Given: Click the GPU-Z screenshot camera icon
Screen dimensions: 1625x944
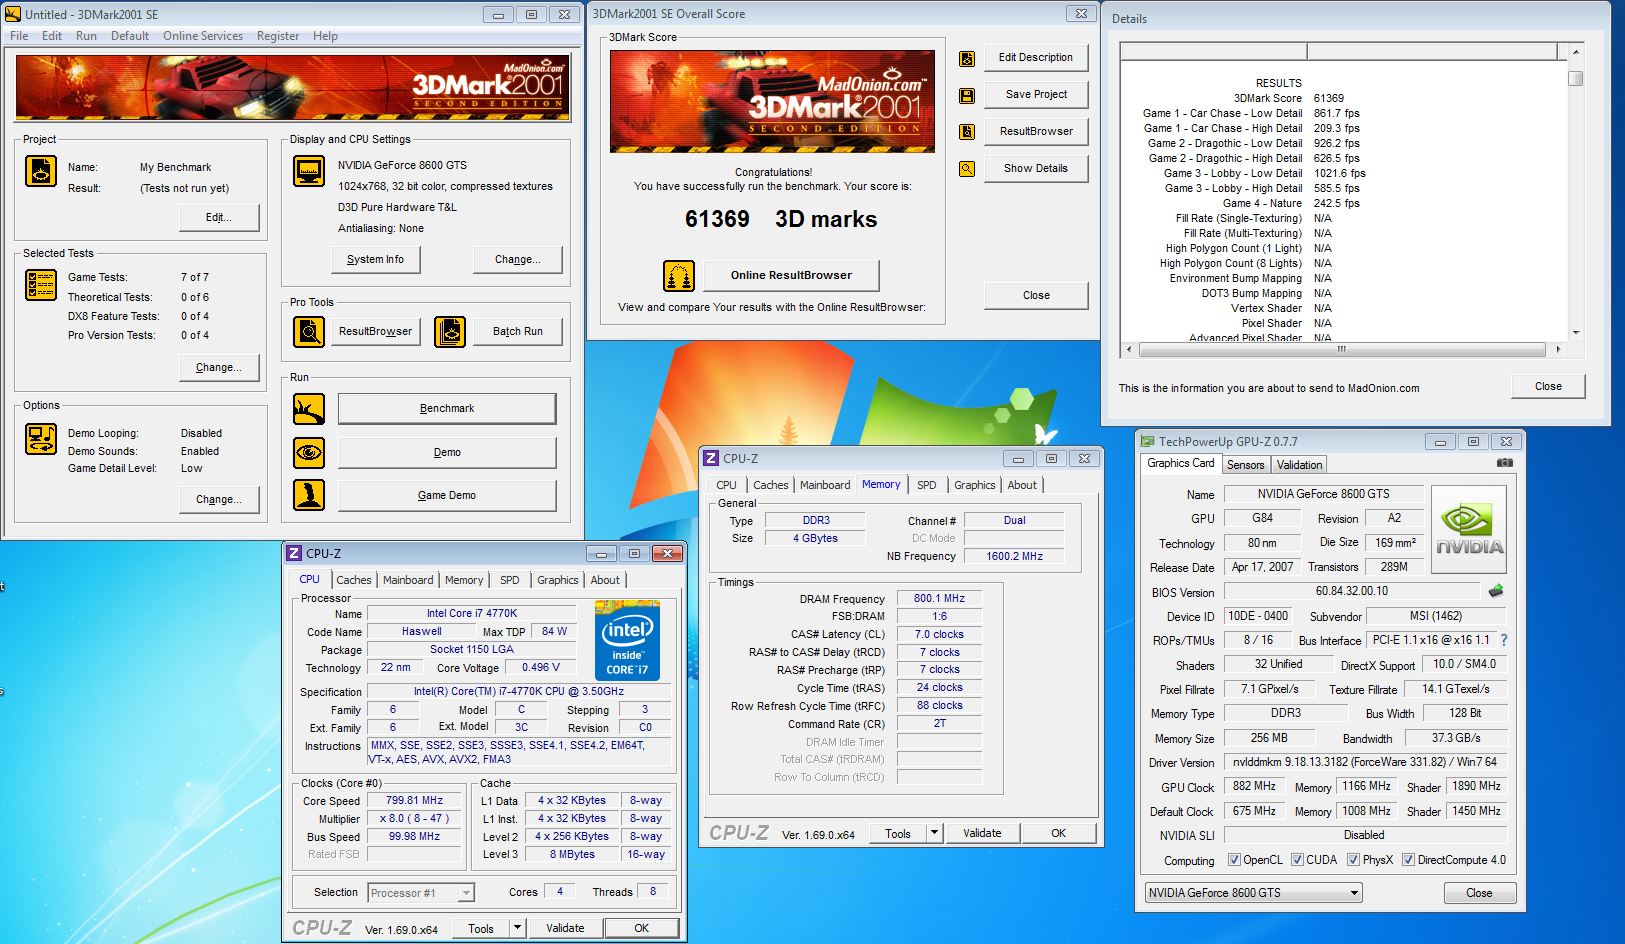Looking at the screenshot, I should 1504,463.
